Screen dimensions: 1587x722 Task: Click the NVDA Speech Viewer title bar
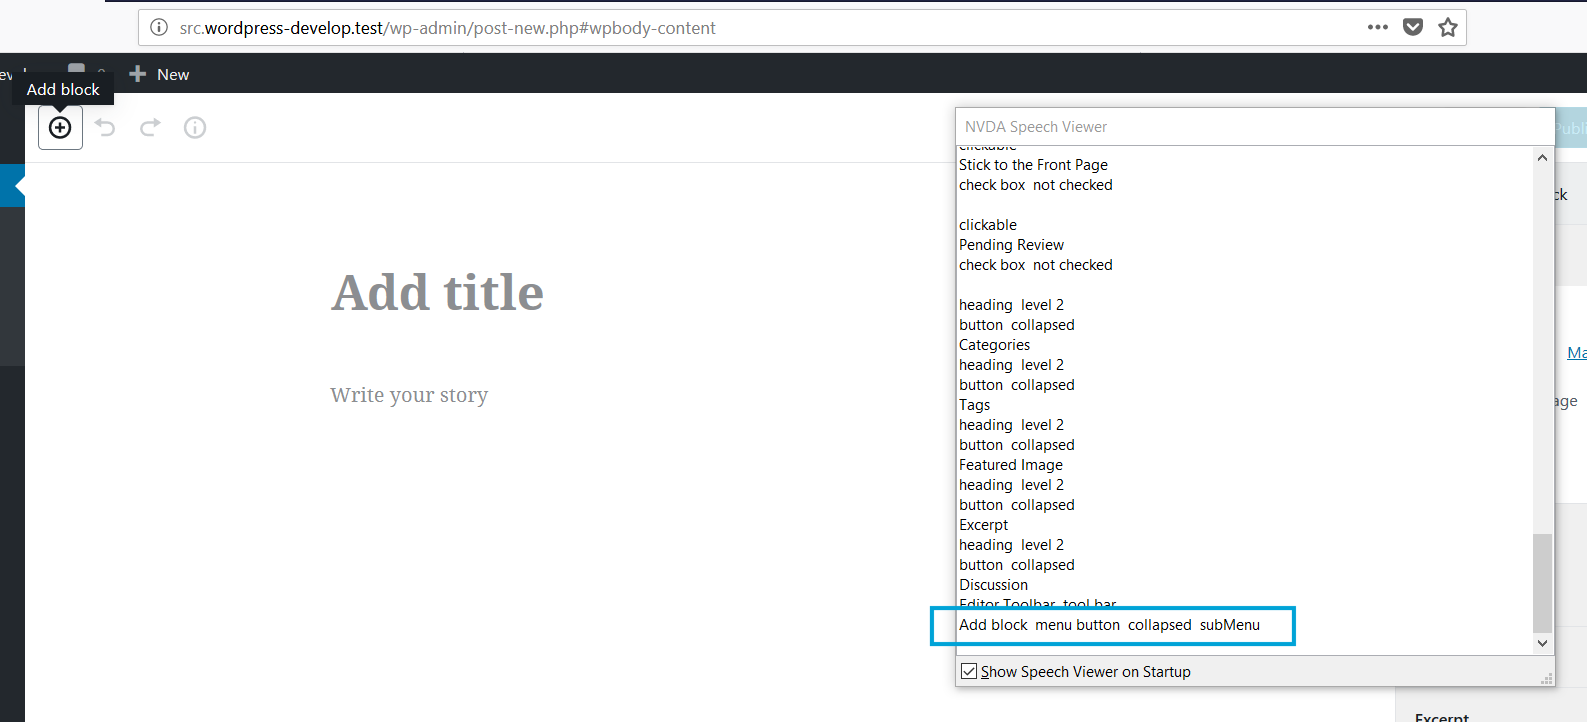1254,127
